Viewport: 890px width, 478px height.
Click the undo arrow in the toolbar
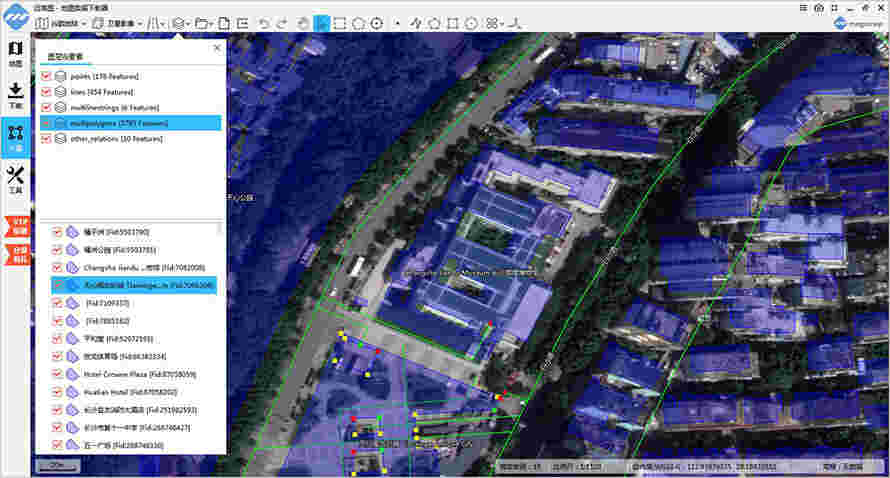pyautogui.click(x=264, y=23)
